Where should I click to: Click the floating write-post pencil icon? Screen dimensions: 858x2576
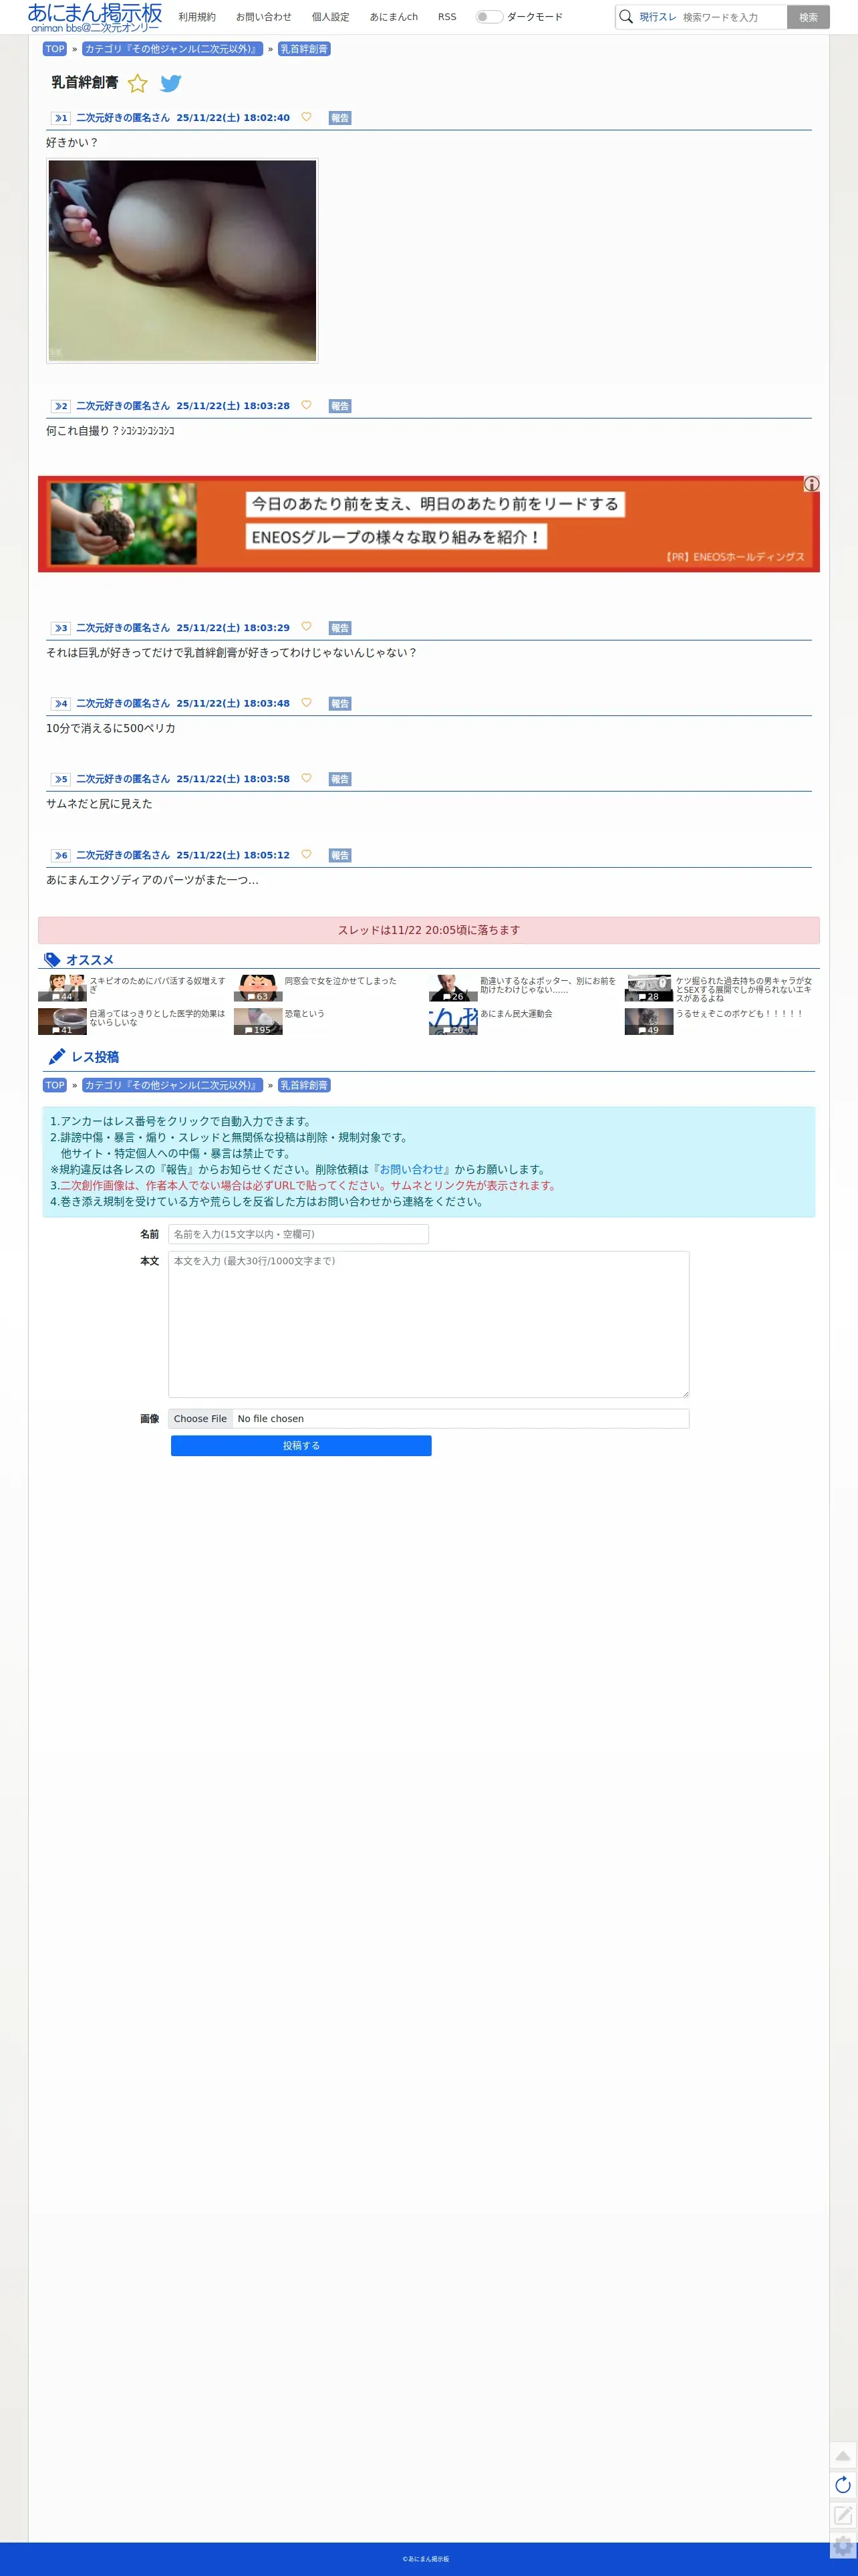tap(843, 2515)
